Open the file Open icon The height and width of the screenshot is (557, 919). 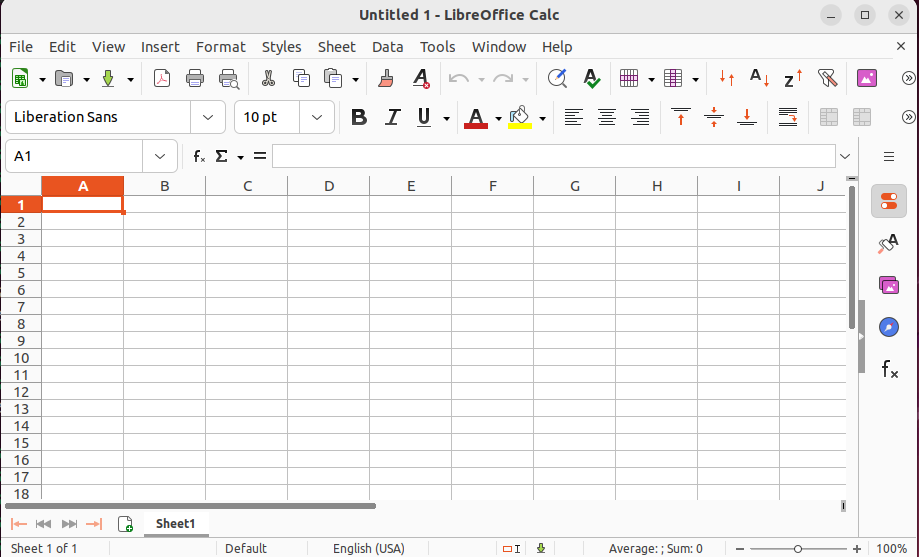(63, 78)
